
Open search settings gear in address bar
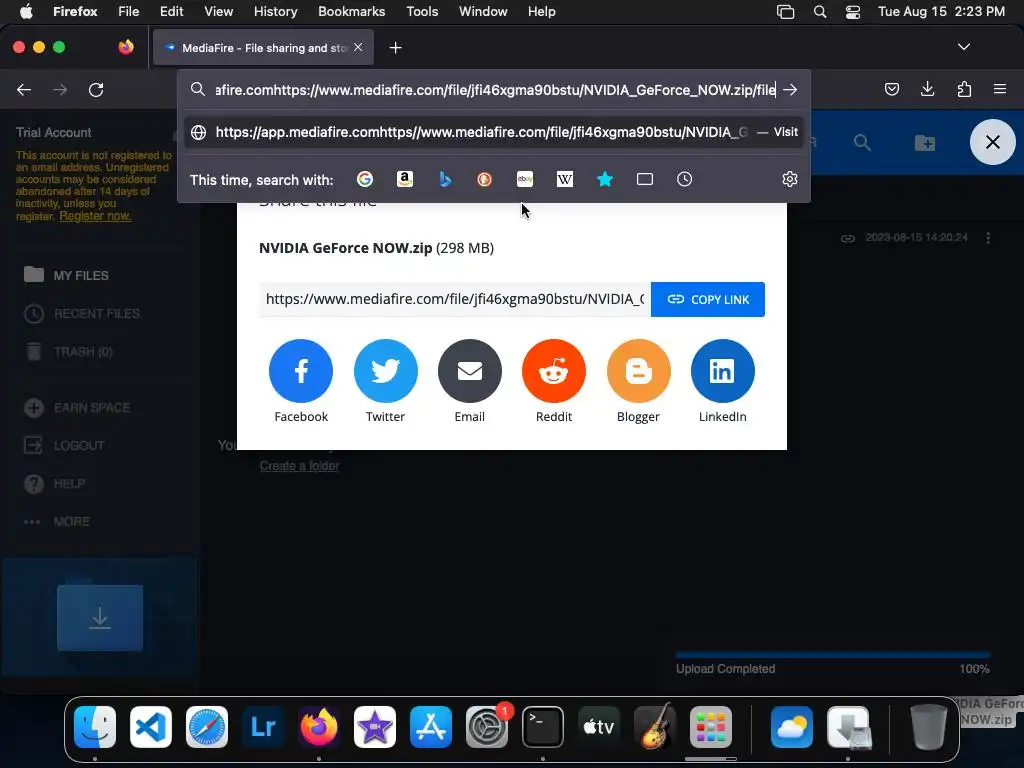coord(790,179)
